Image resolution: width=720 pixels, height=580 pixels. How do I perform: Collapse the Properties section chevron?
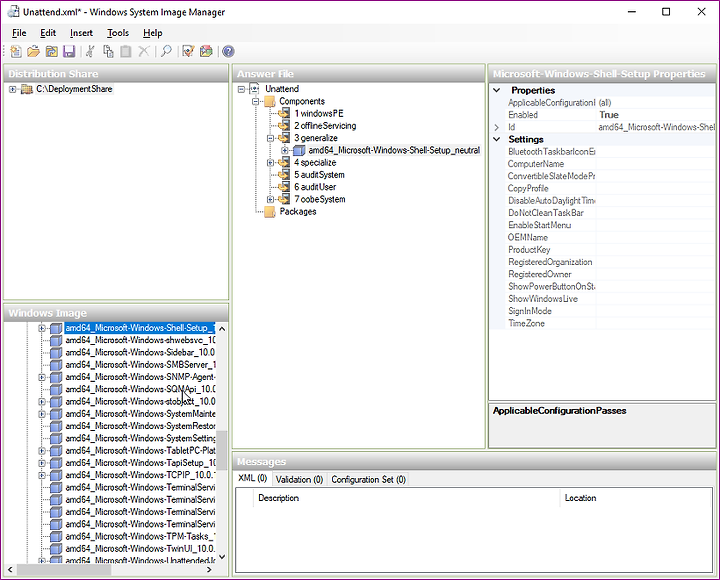497,90
